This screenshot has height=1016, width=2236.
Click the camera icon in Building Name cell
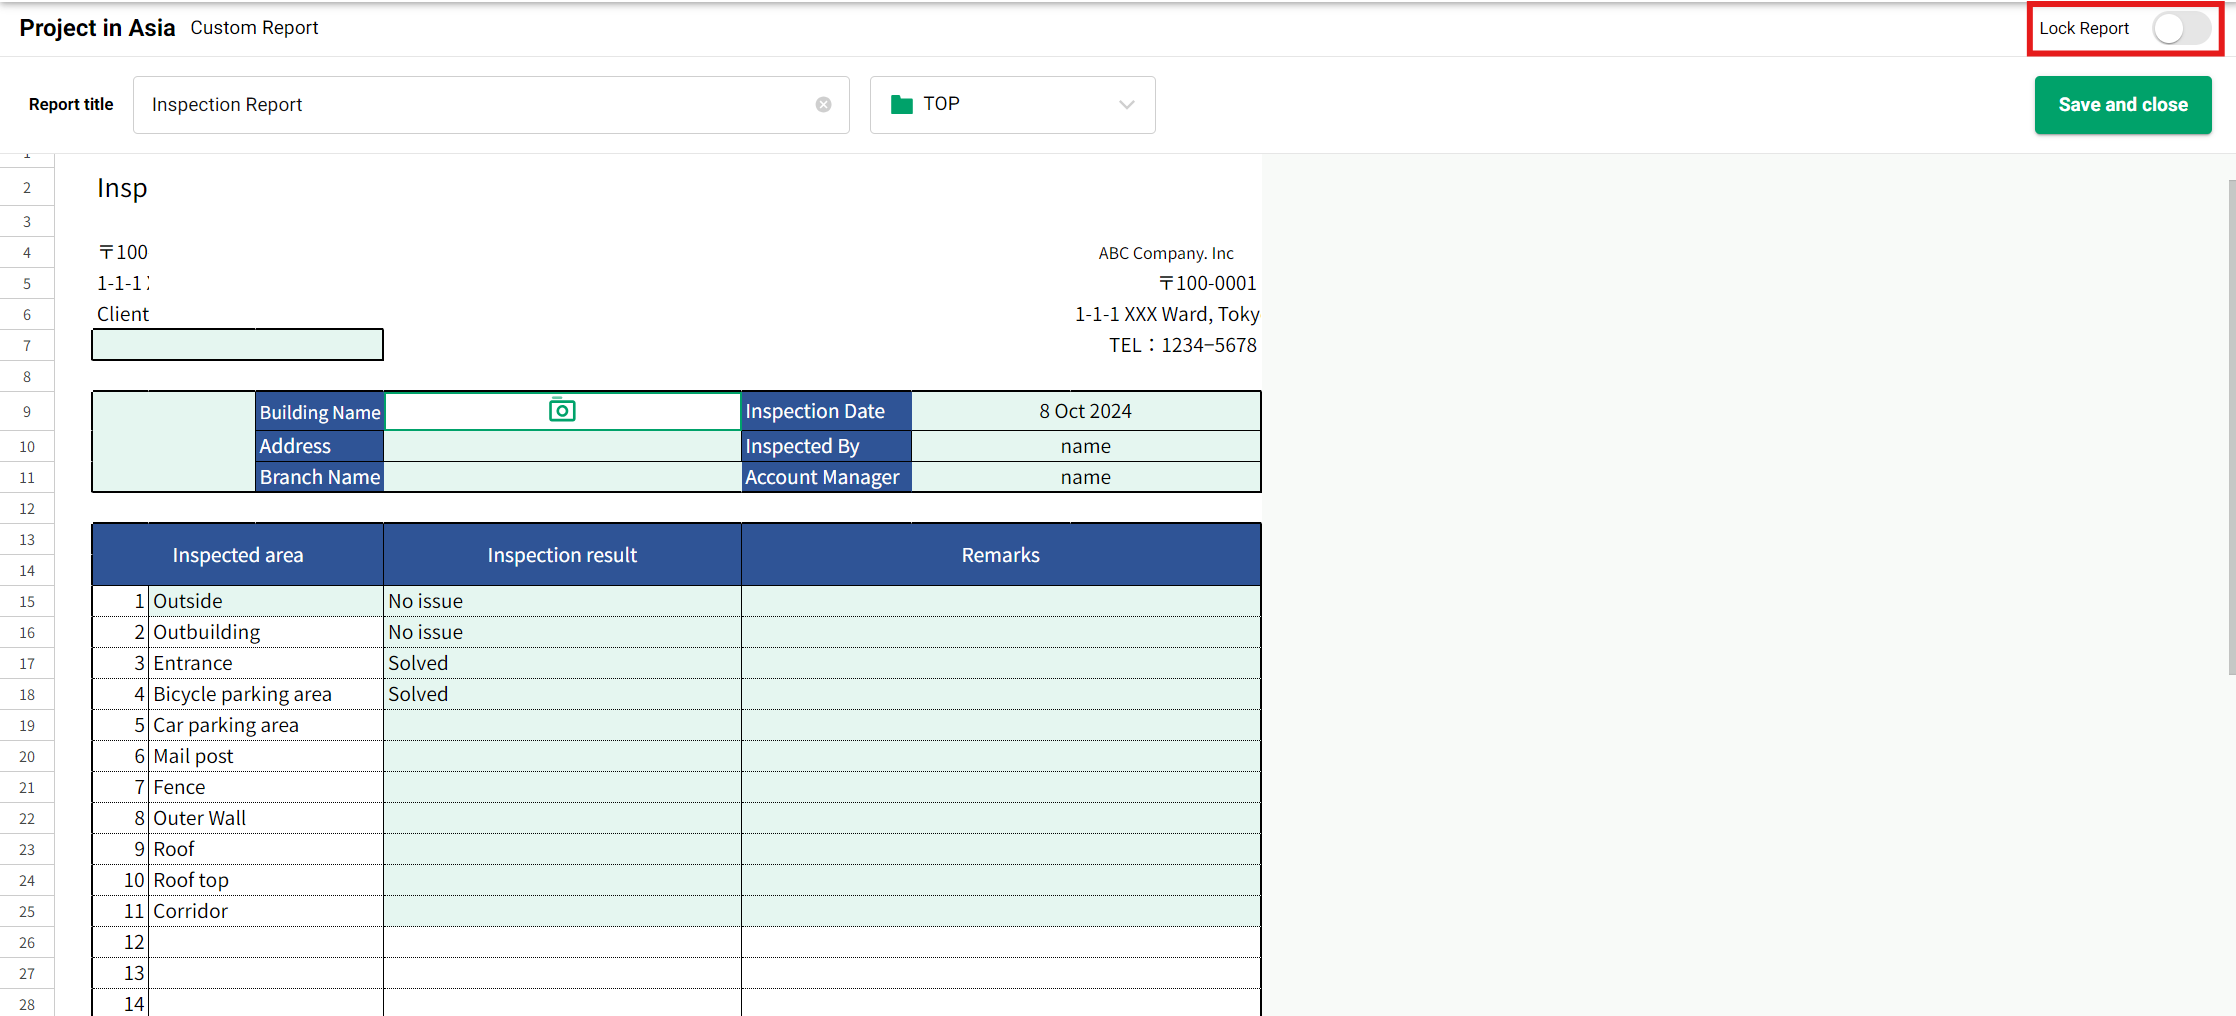pyautogui.click(x=562, y=411)
